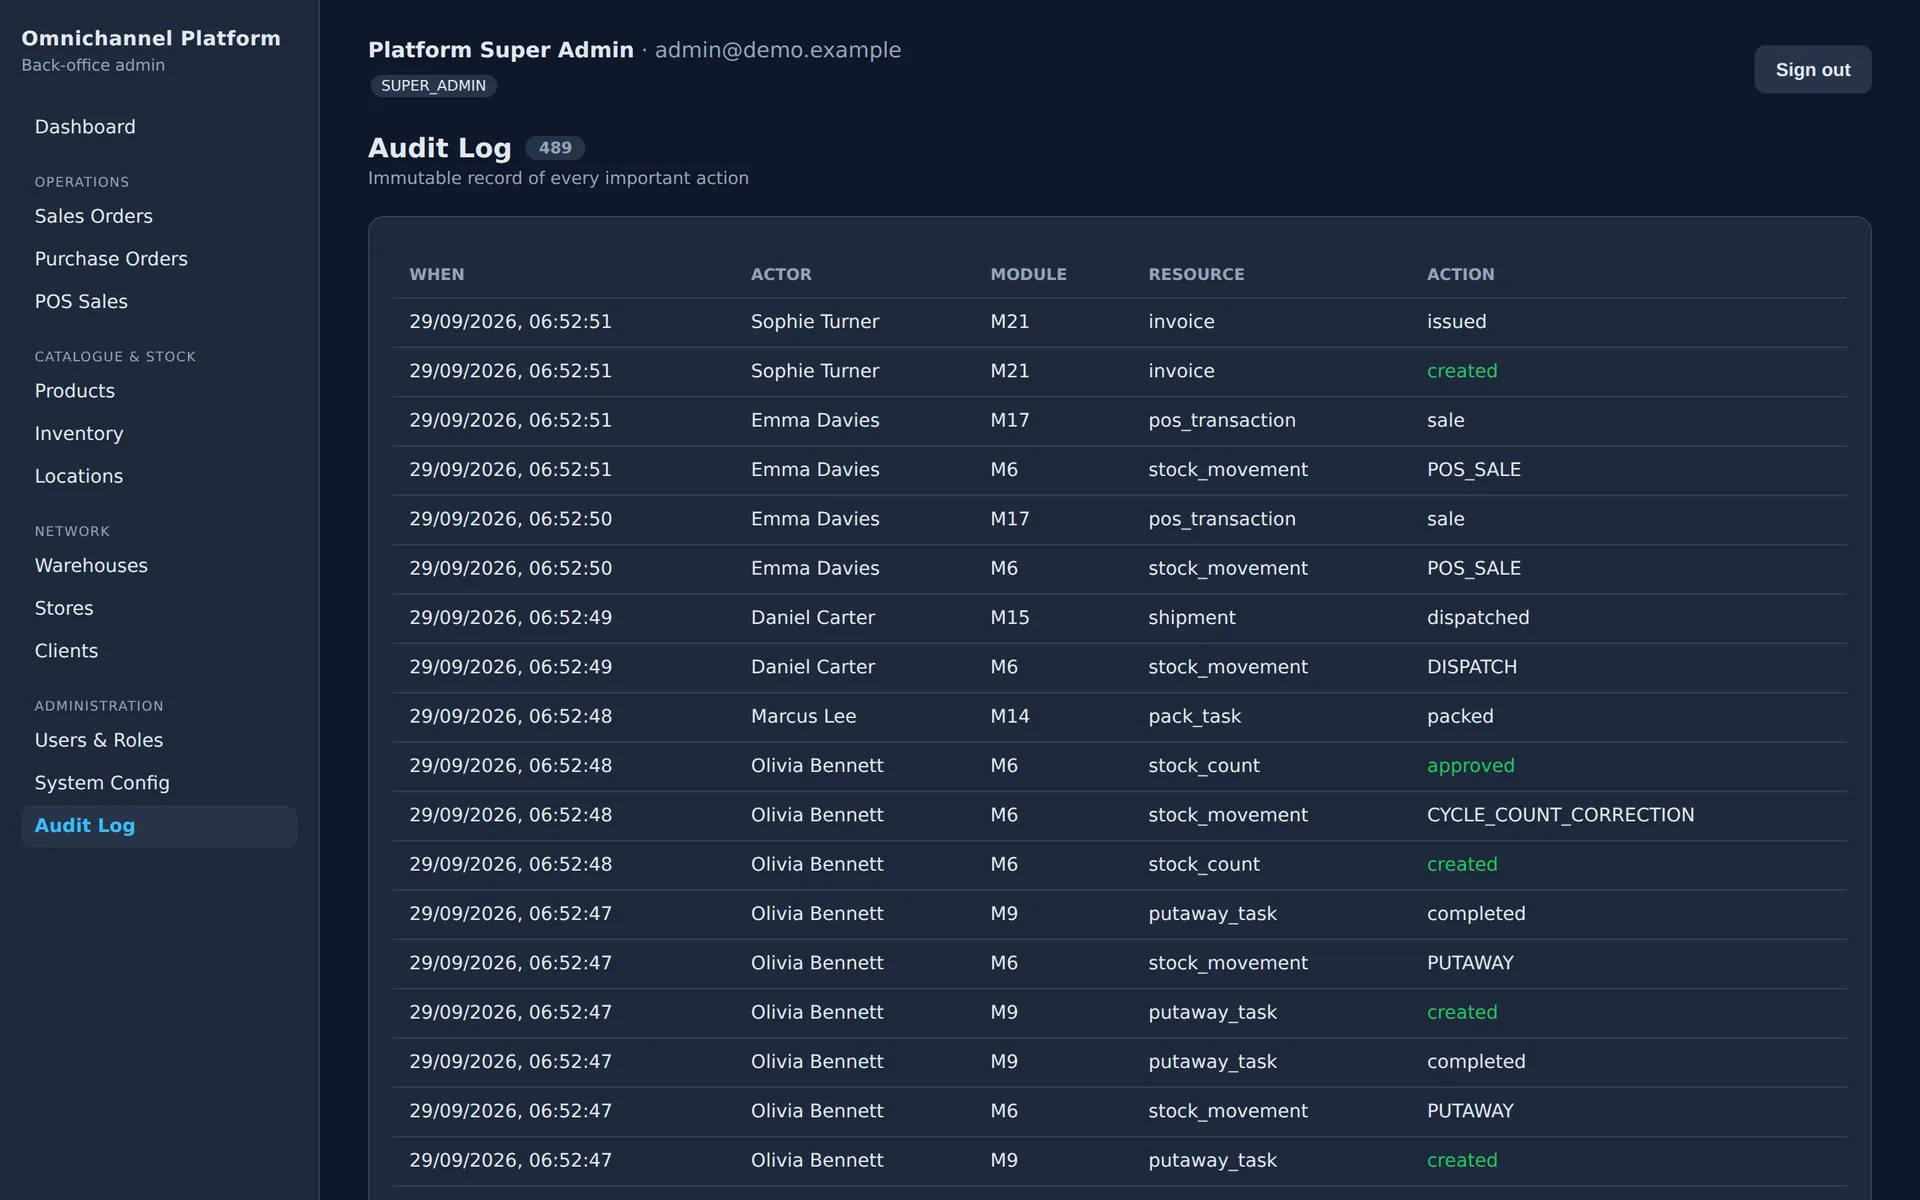Navigate to POS Sales
1920x1200 pixels.
click(159, 301)
